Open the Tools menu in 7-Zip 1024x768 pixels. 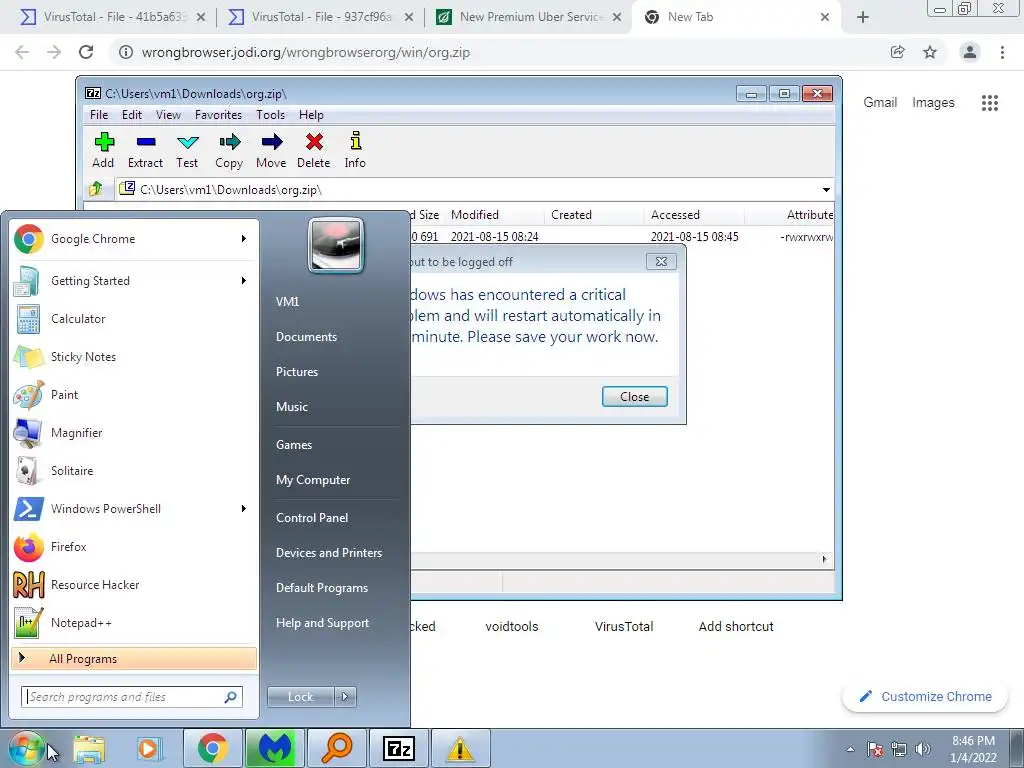(270, 115)
